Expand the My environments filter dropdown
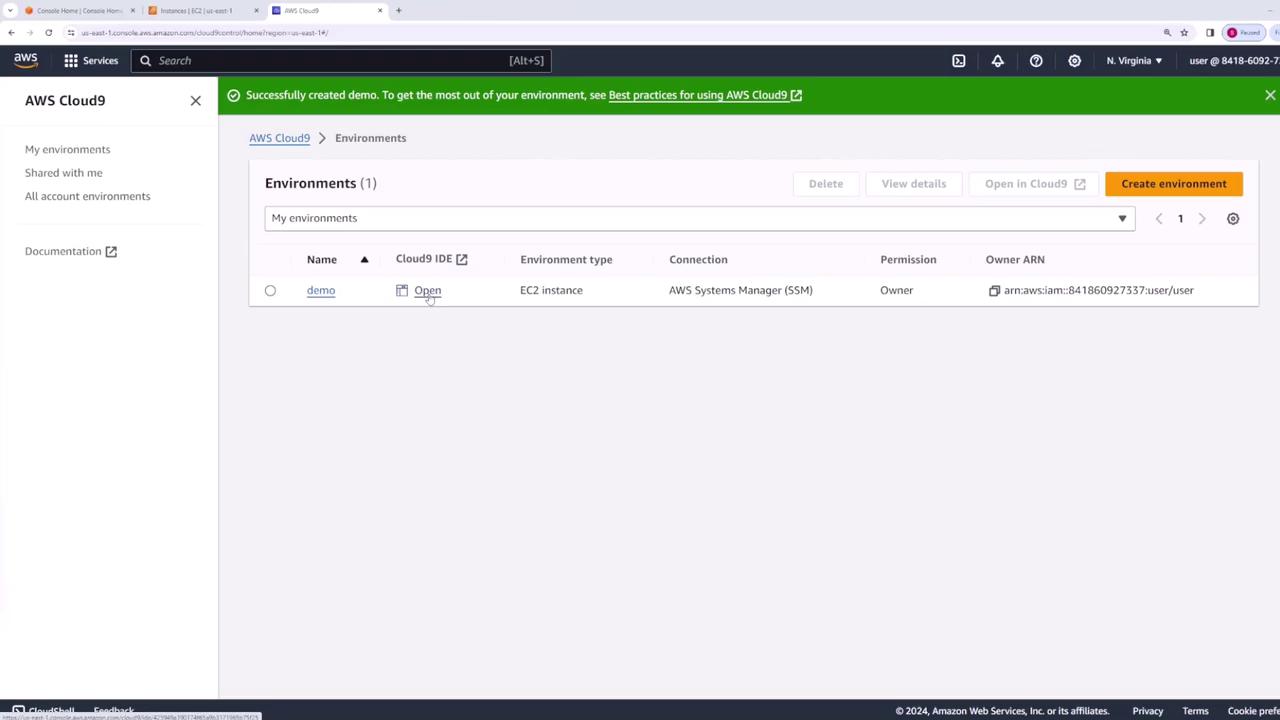Screen dimensions: 1280x720 (700, 218)
